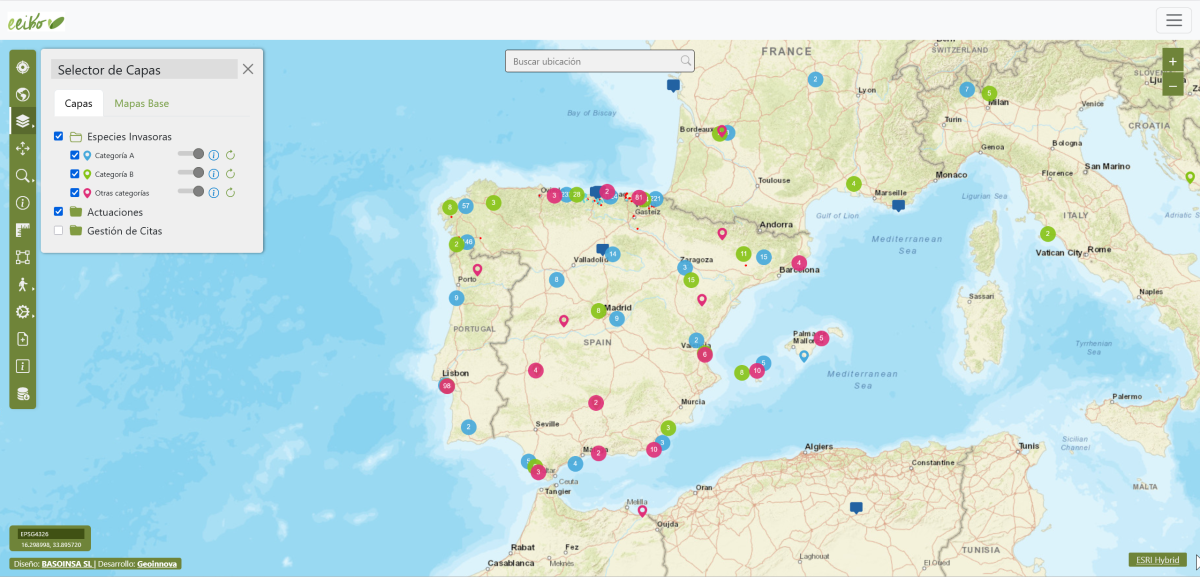Show info for Otras categorías layer
Screen dimensions: 1200x577
pos(213,192)
